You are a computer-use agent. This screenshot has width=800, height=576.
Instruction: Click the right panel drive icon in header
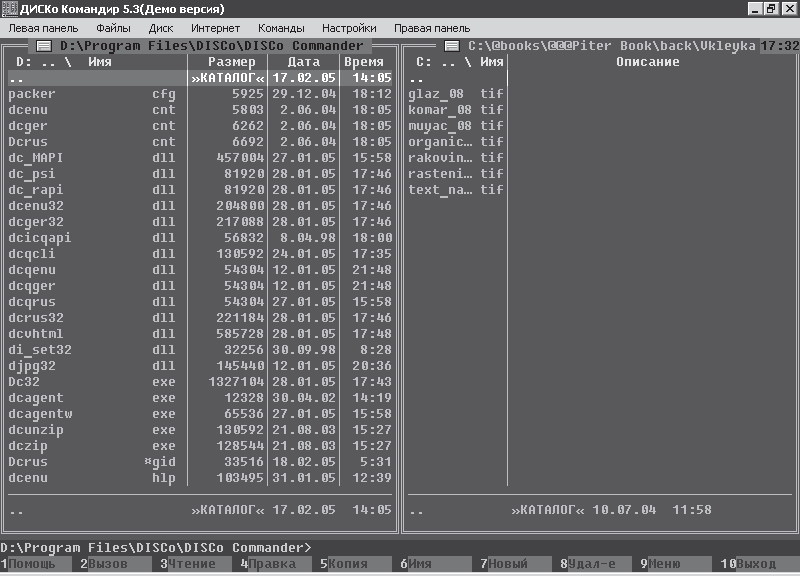(452, 46)
